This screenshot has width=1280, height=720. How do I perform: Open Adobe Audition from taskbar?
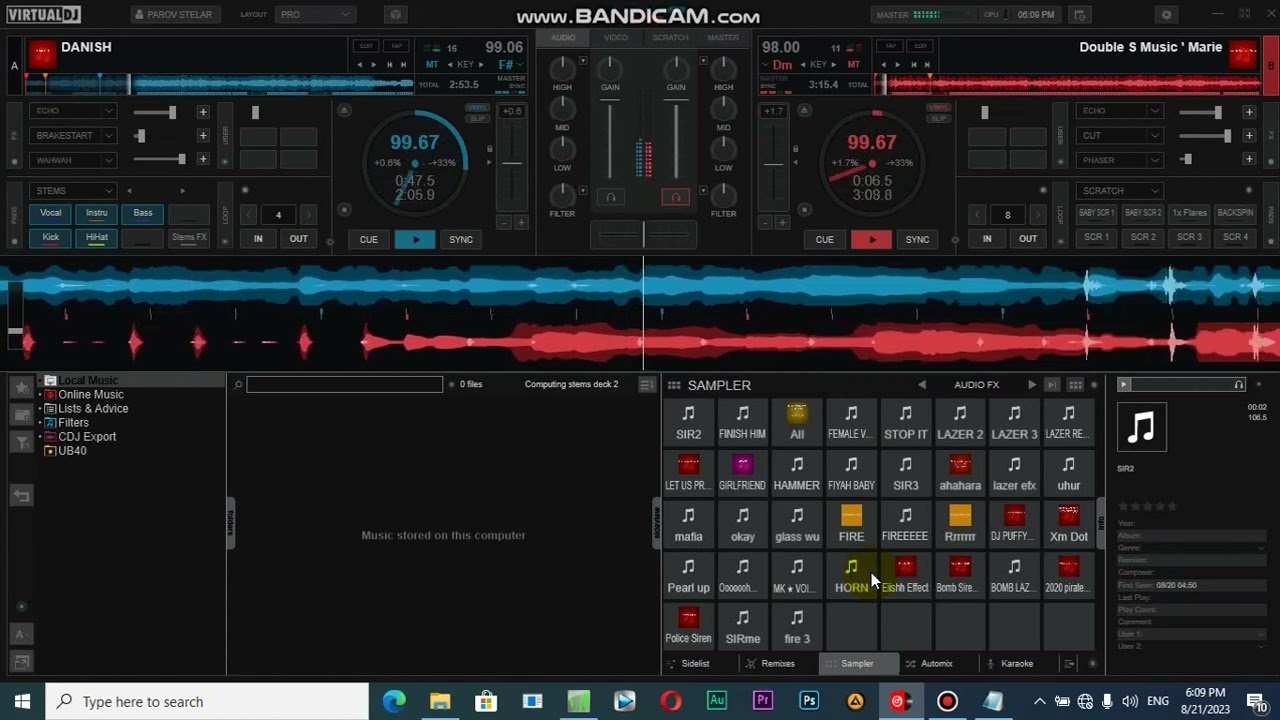[x=717, y=701]
